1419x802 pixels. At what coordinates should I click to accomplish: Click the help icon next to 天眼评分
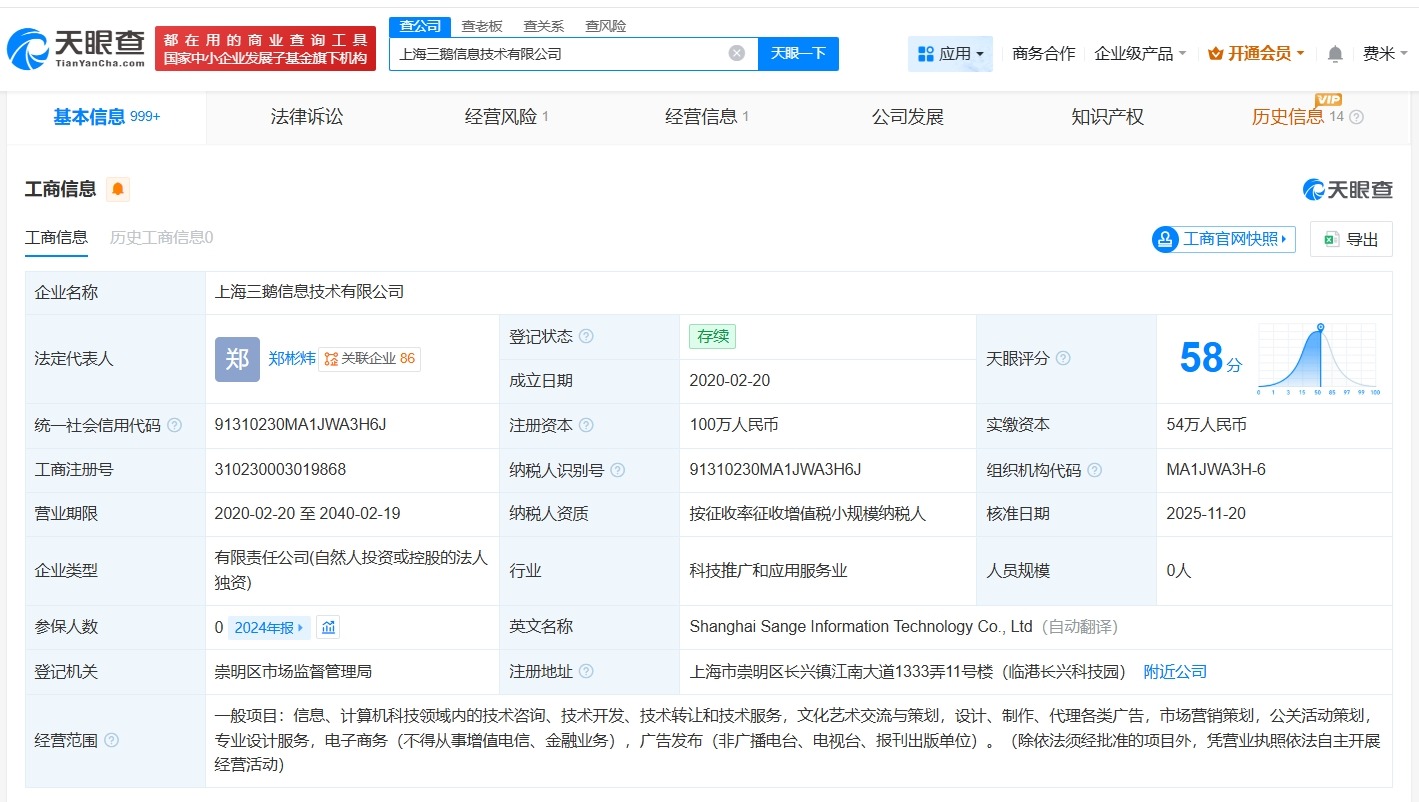tap(1062, 358)
